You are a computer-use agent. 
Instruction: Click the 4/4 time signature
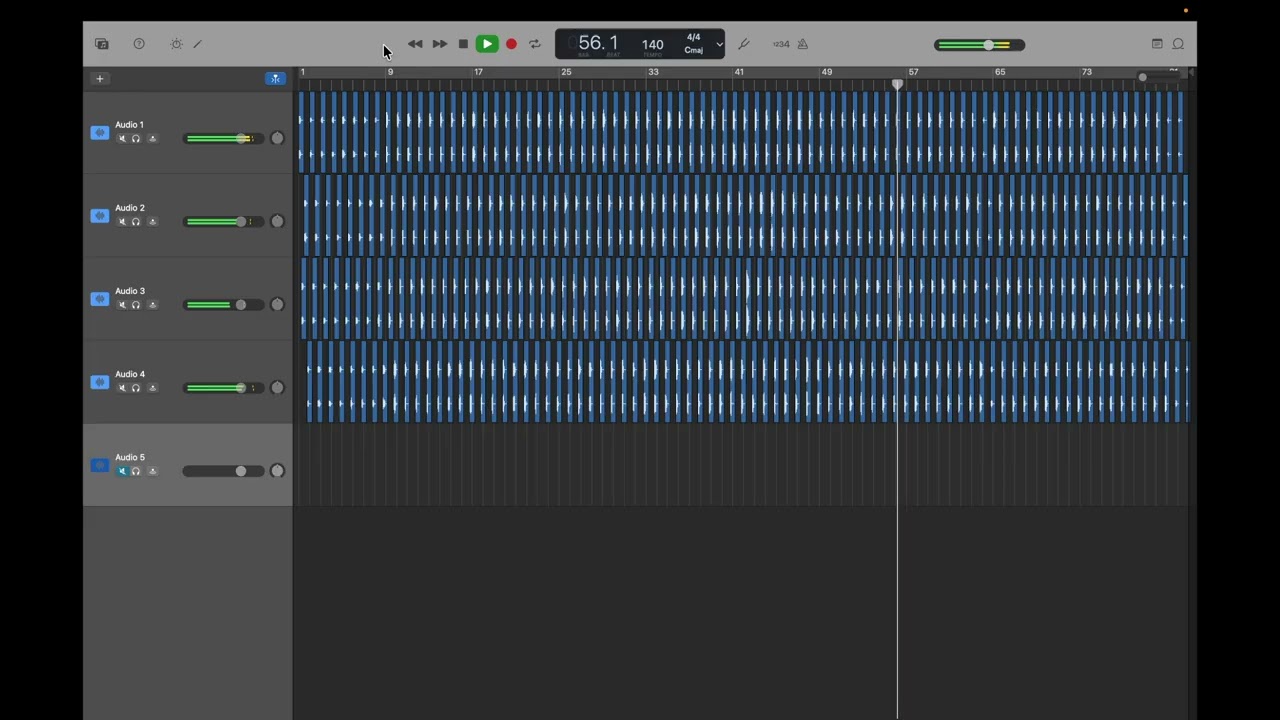tap(693, 37)
